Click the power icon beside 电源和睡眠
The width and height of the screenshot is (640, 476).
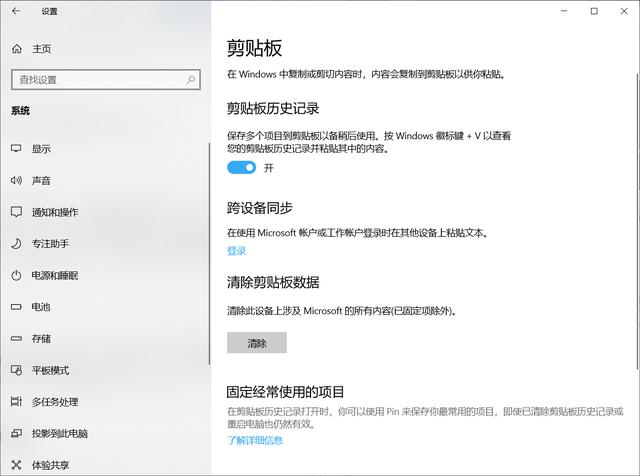[x=16, y=275]
